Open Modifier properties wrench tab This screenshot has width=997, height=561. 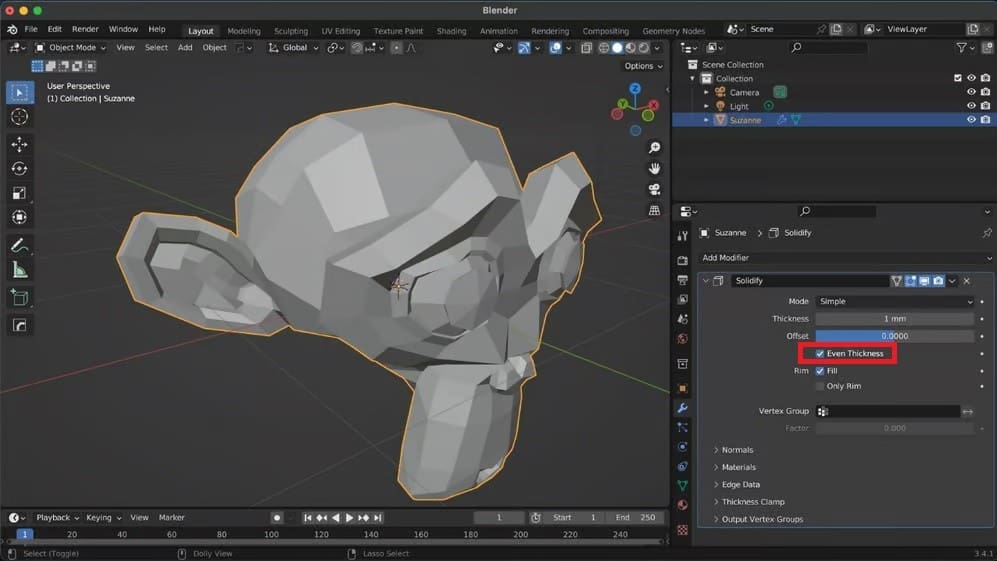coord(682,408)
